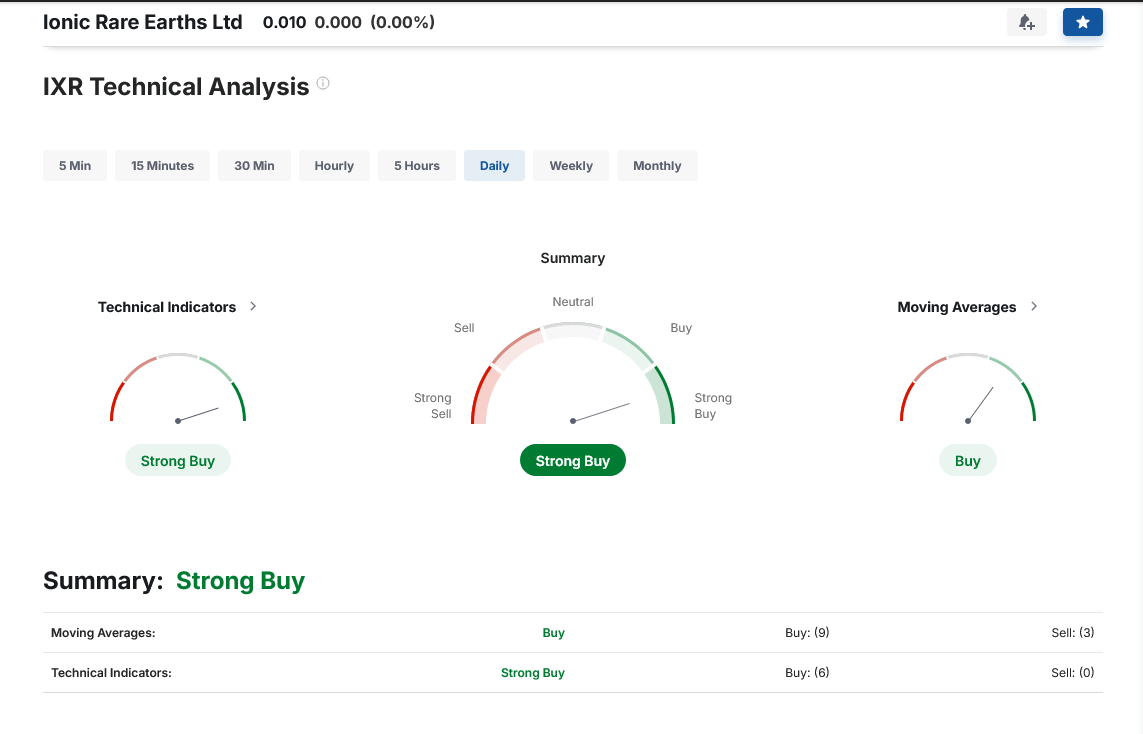Expand Technical Indicators via its chevron
This screenshot has width=1143, height=734.
253,306
